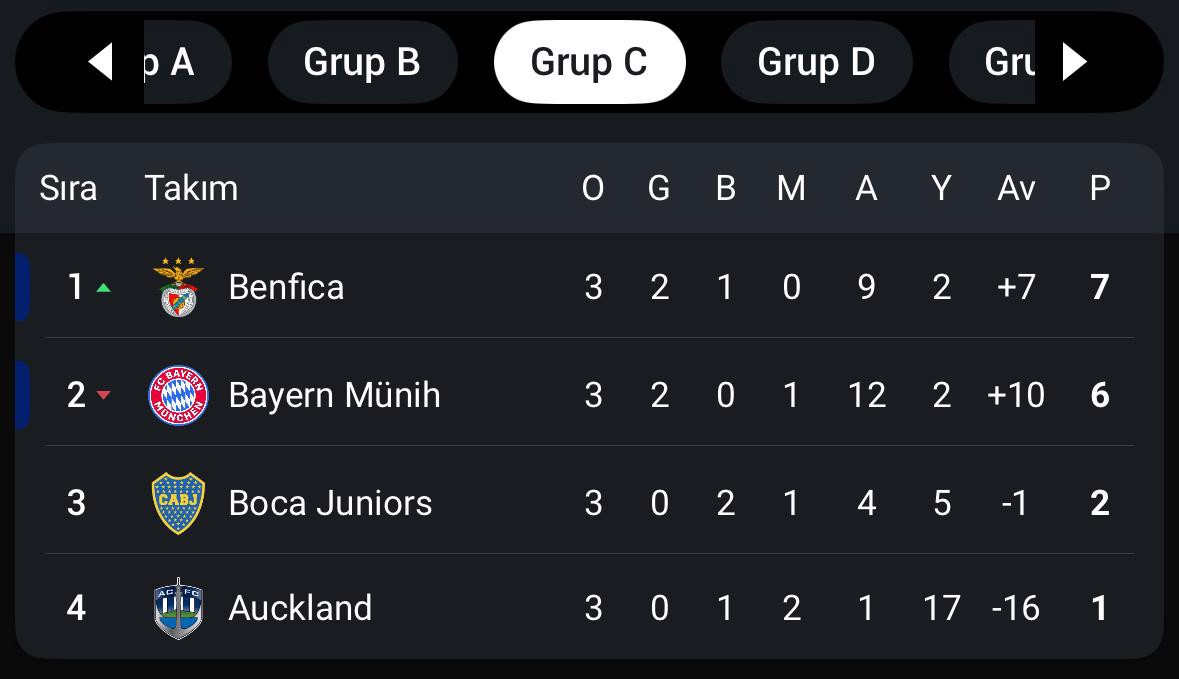This screenshot has height=679, width=1179.
Task: Click the Bayern Münih club logo
Action: tap(178, 395)
